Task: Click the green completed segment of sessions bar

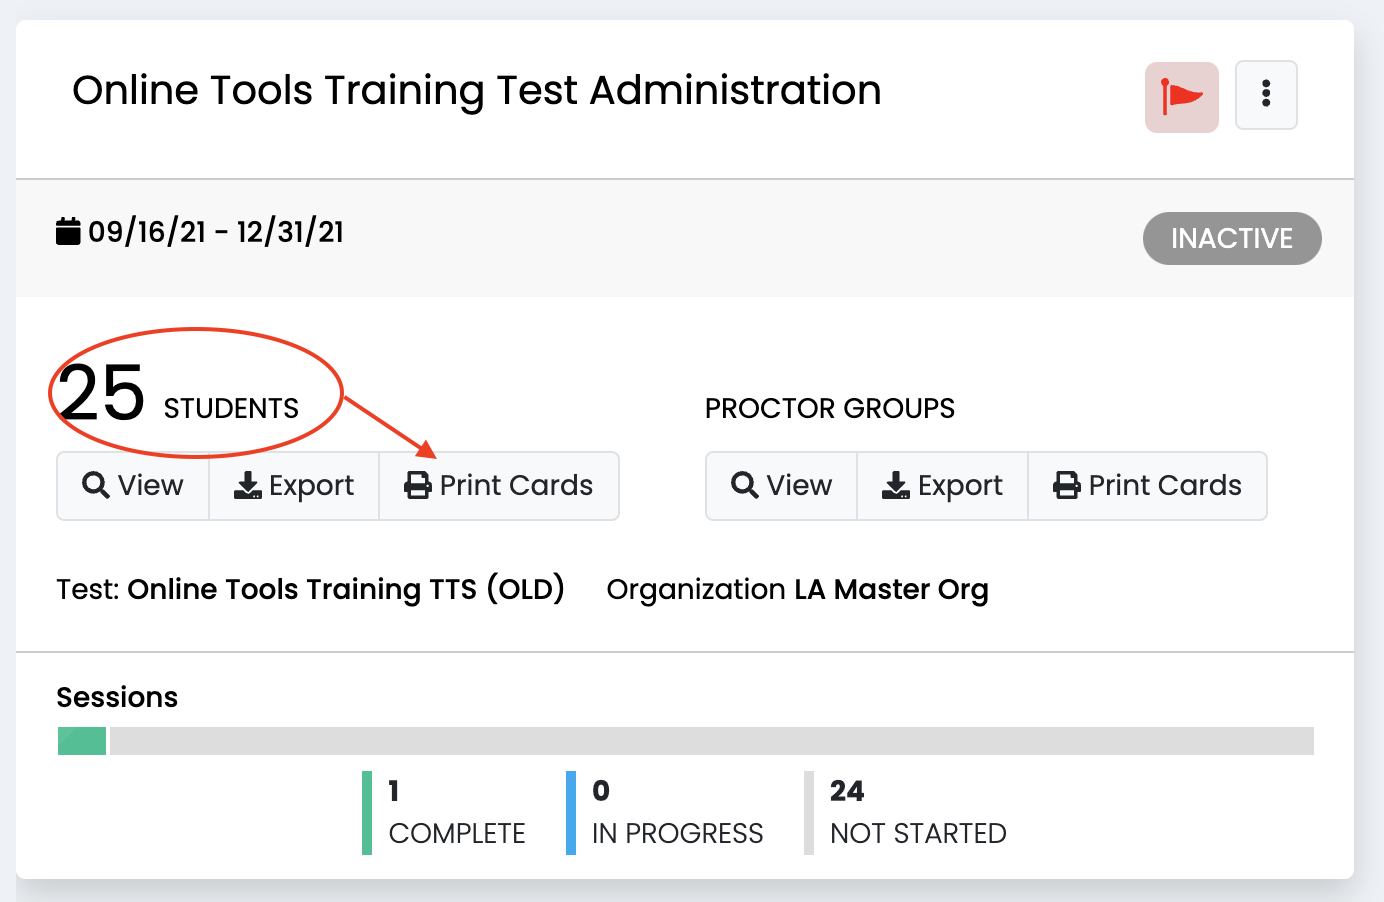Action: pyautogui.click(x=82, y=741)
